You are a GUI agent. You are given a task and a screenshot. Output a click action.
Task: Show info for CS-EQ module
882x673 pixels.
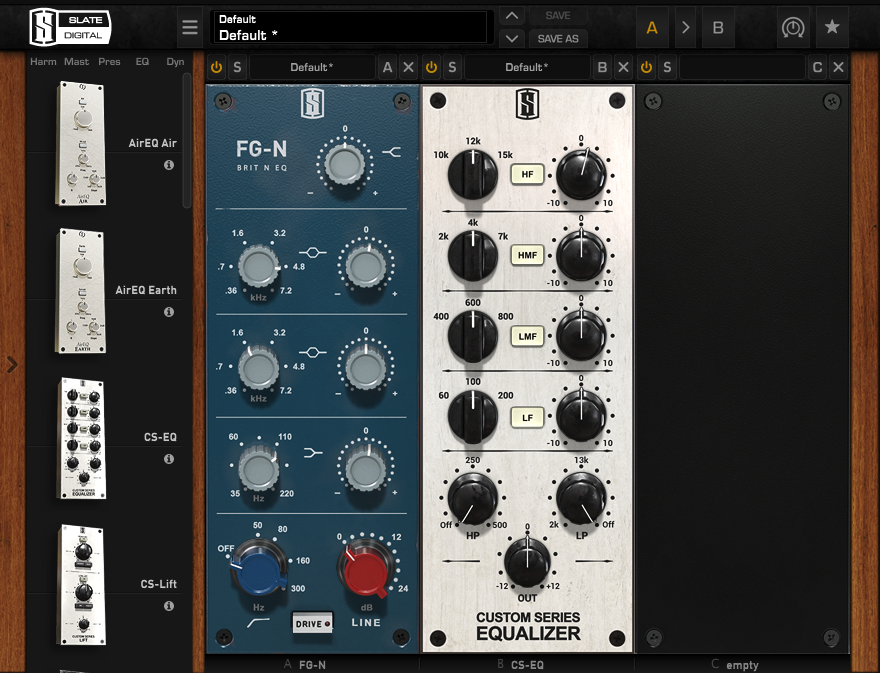coord(169,459)
